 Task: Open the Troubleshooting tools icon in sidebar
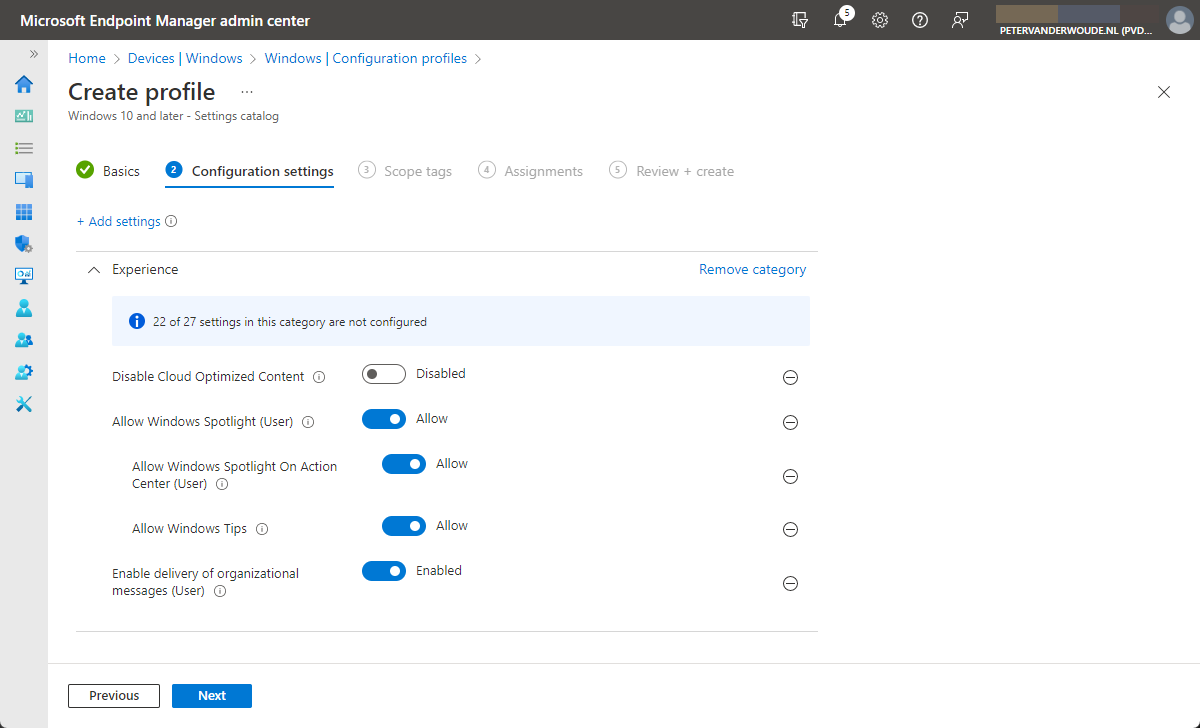point(24,404)
